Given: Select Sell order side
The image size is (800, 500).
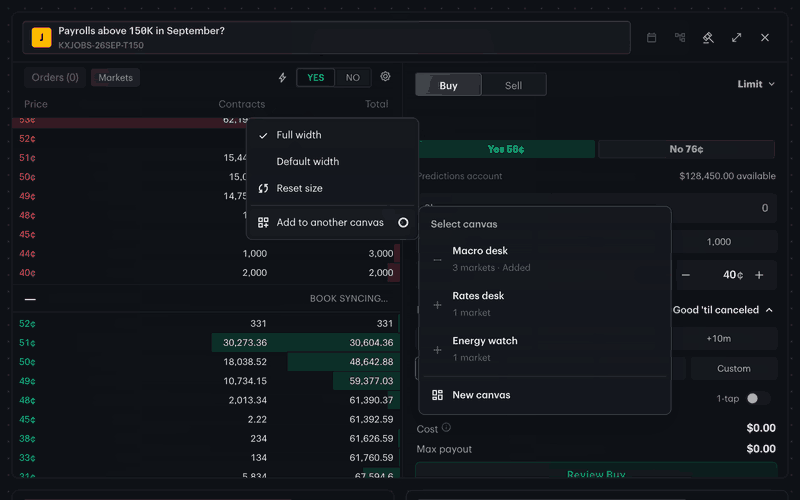Looking at the screenshot, I should (x=513, y=85).
